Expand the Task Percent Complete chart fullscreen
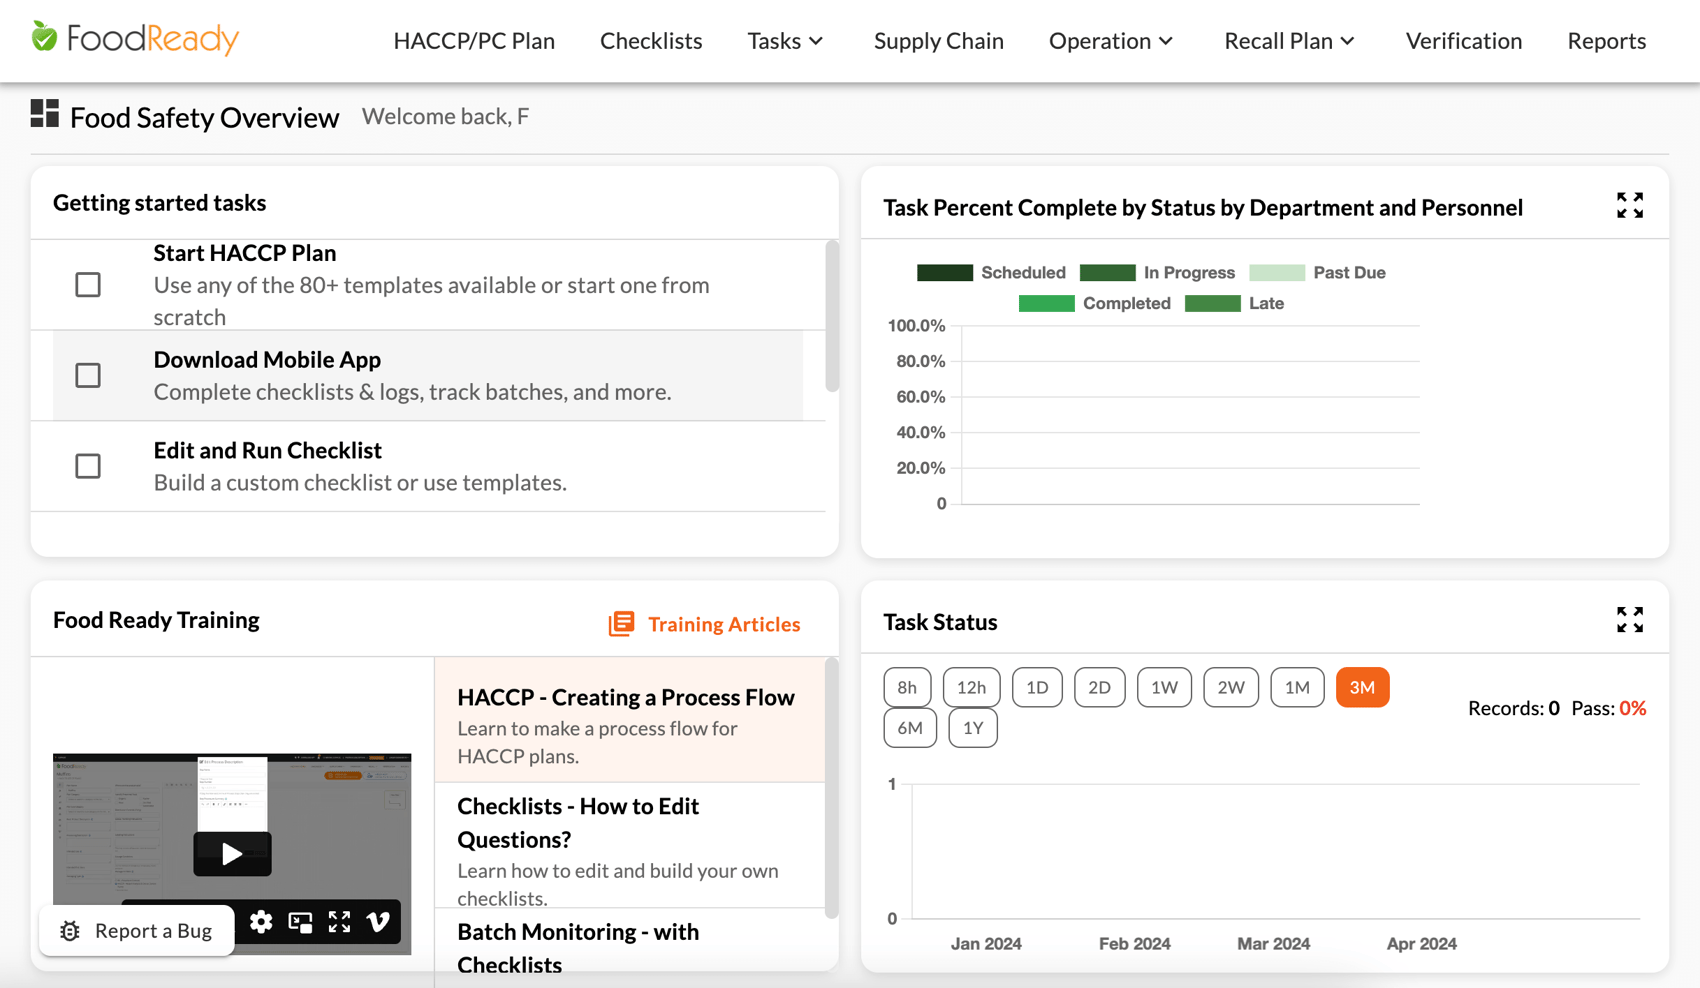The width and height of the screenshot is (1700, 988). (x=1629, y=204)
